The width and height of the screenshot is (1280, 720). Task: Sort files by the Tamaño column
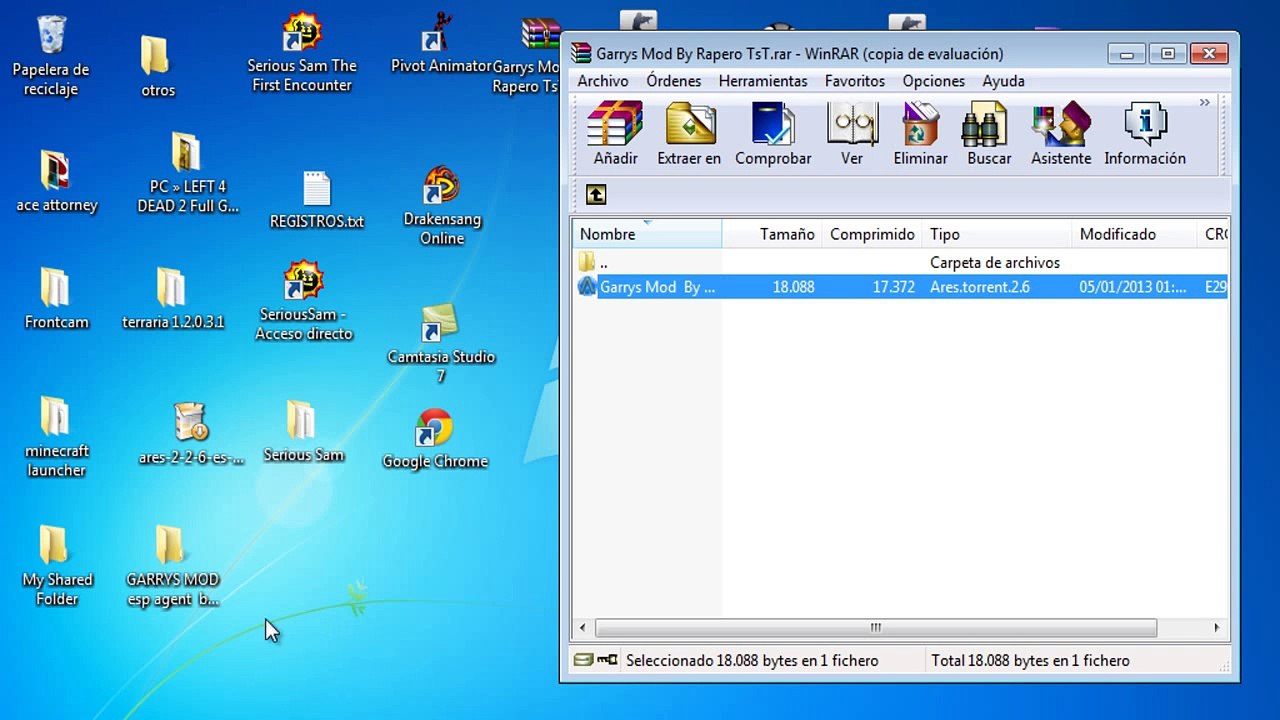tap(772, 234)
